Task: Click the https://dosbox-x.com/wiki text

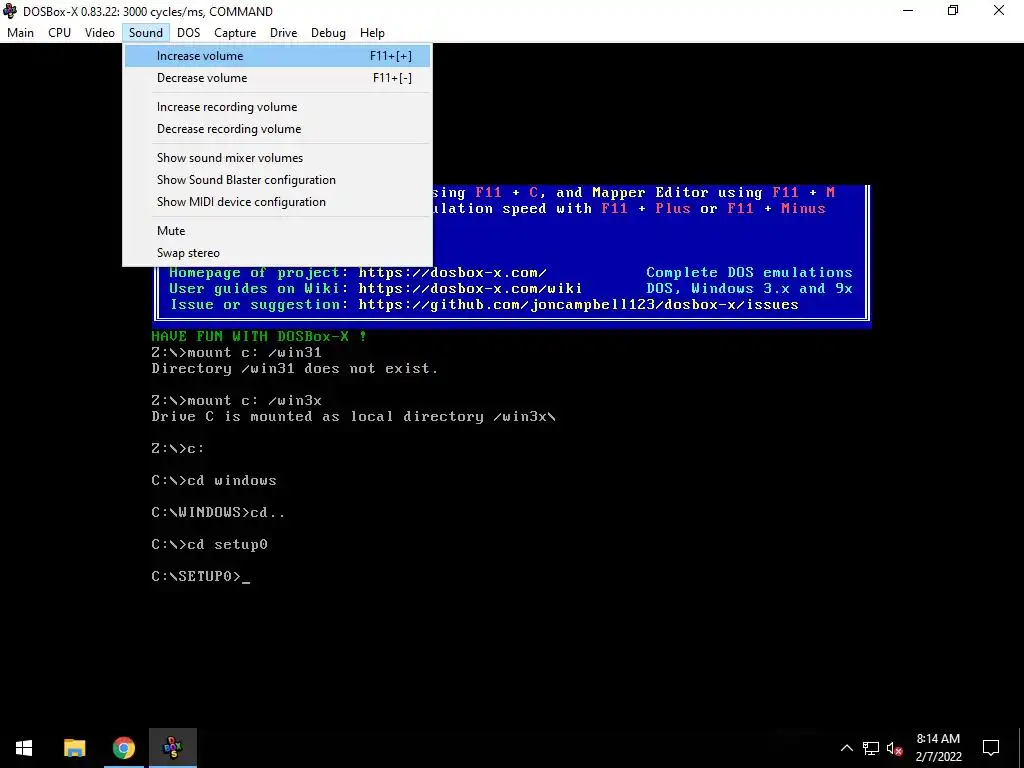Action: pos(470,289)
